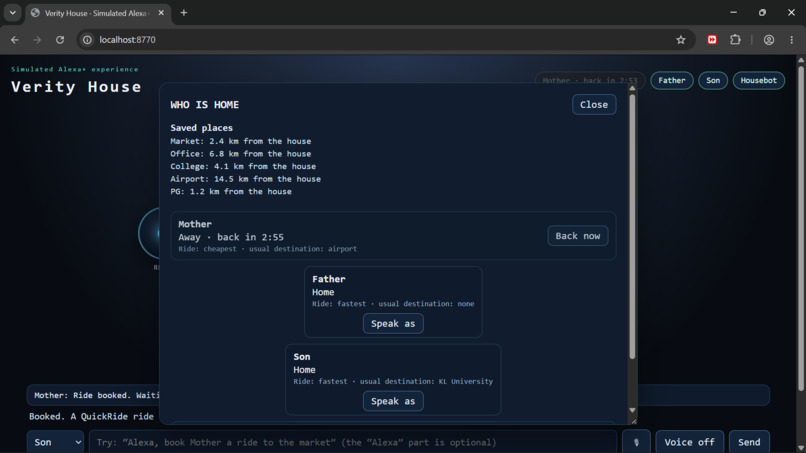Click the dialog scrollbar down arrow
Image resolution: width=806 pixels, height=453 pixels.
coord(632,410)
